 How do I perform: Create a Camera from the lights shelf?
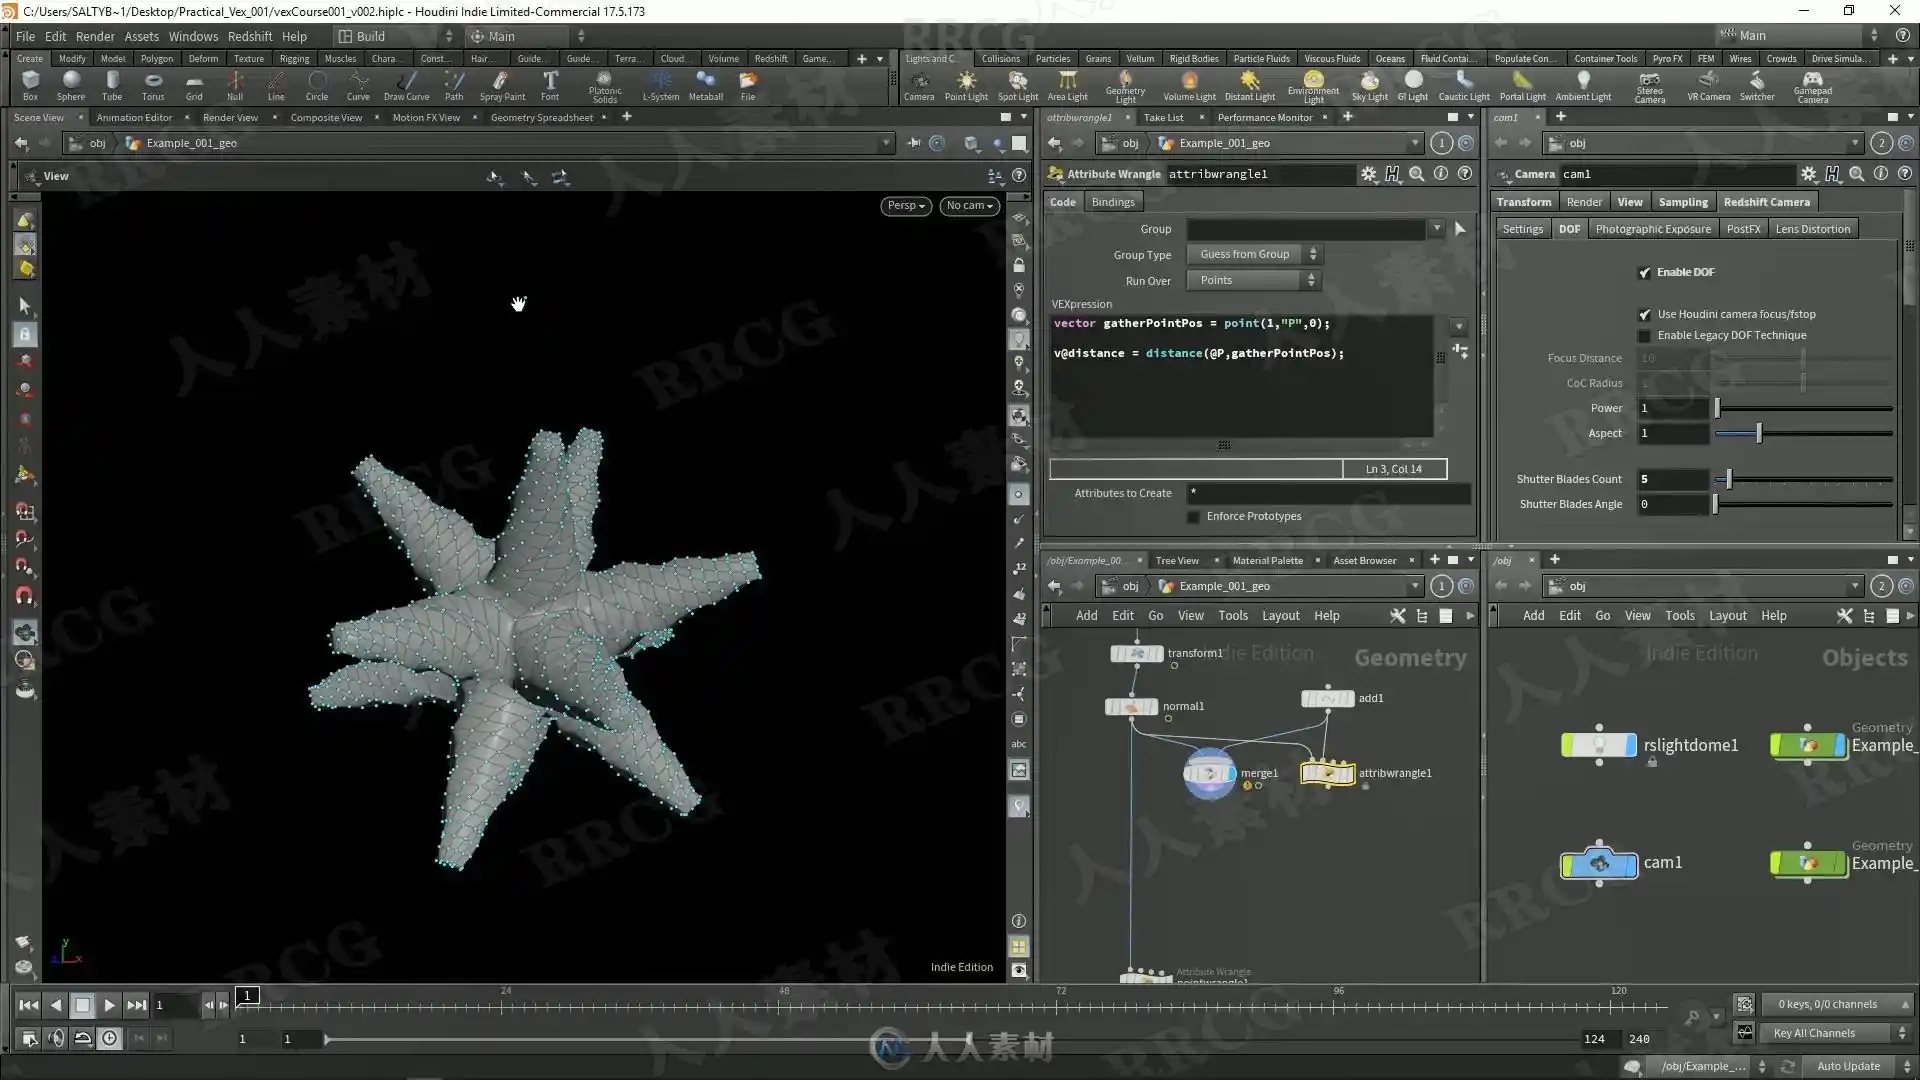[919, 86]
